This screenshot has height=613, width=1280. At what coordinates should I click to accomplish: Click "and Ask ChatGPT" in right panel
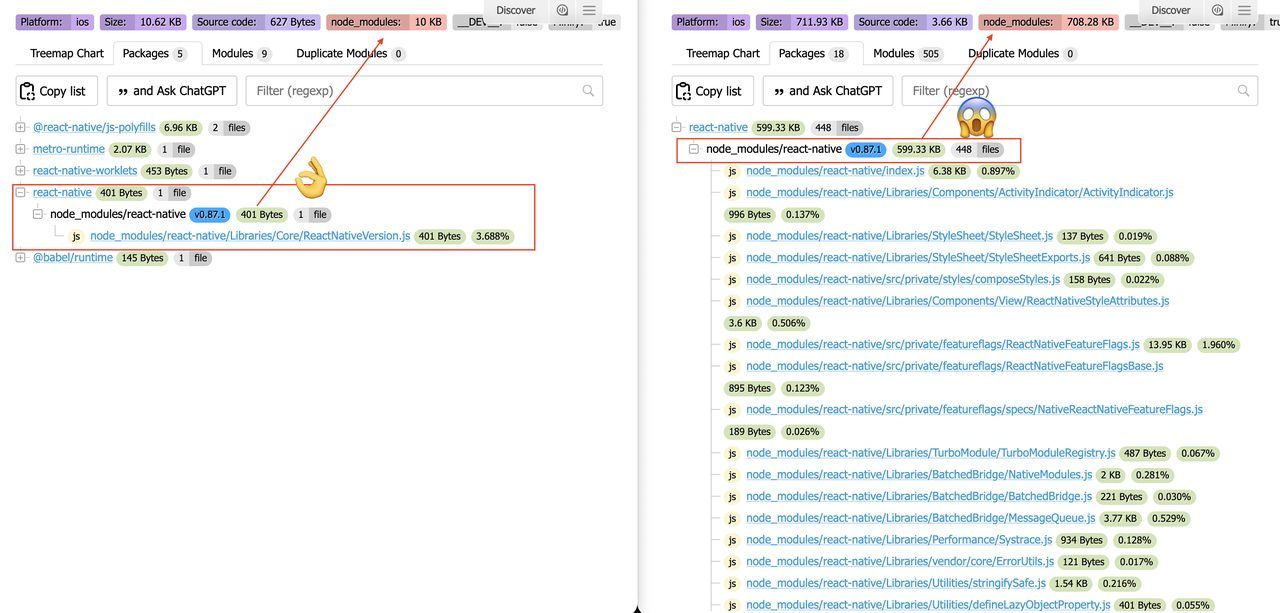826,91
